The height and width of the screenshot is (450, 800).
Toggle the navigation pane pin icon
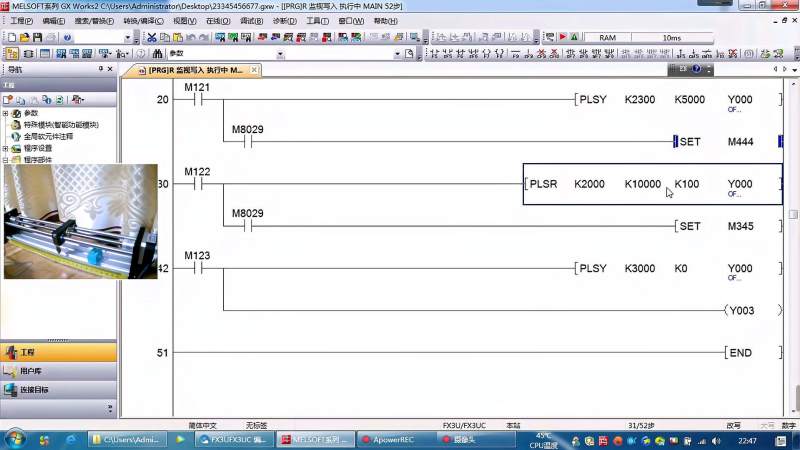[99, 70]
